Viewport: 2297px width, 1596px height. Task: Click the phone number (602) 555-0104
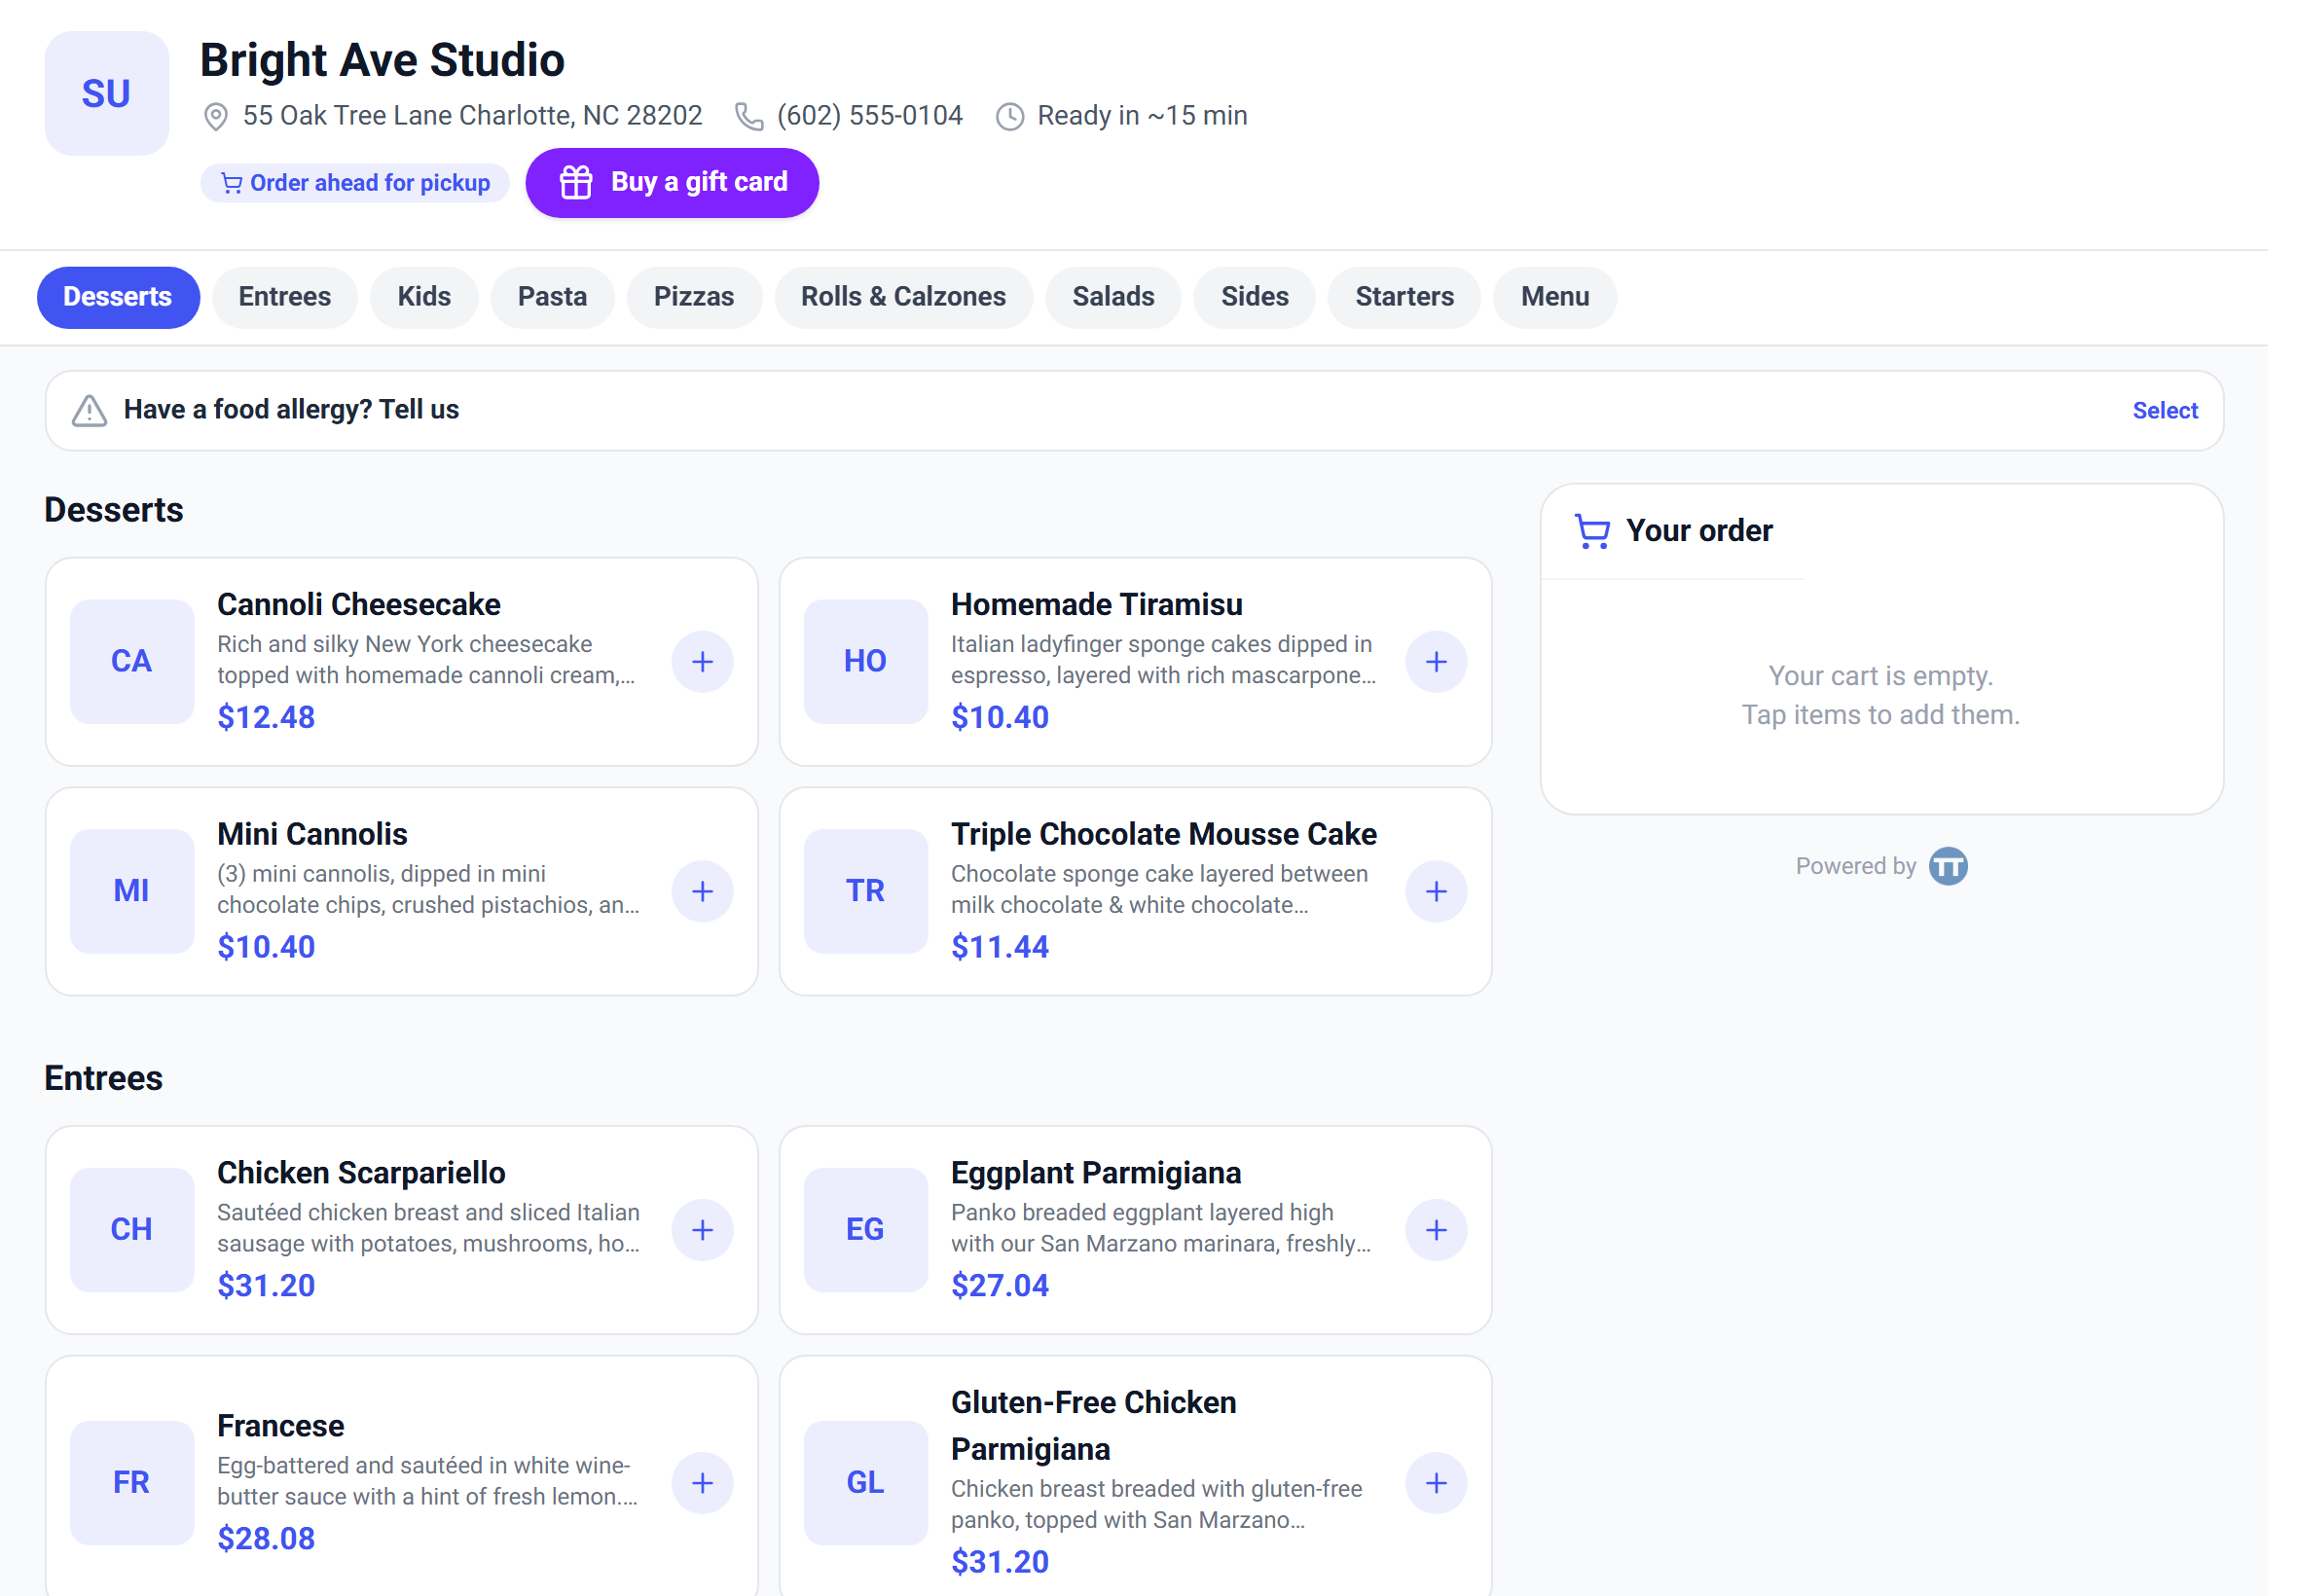pyautogui.click(x=869, y=116)
